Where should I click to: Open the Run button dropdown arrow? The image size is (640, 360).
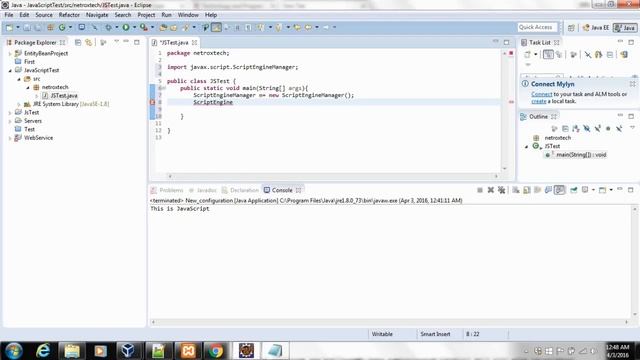134,27
